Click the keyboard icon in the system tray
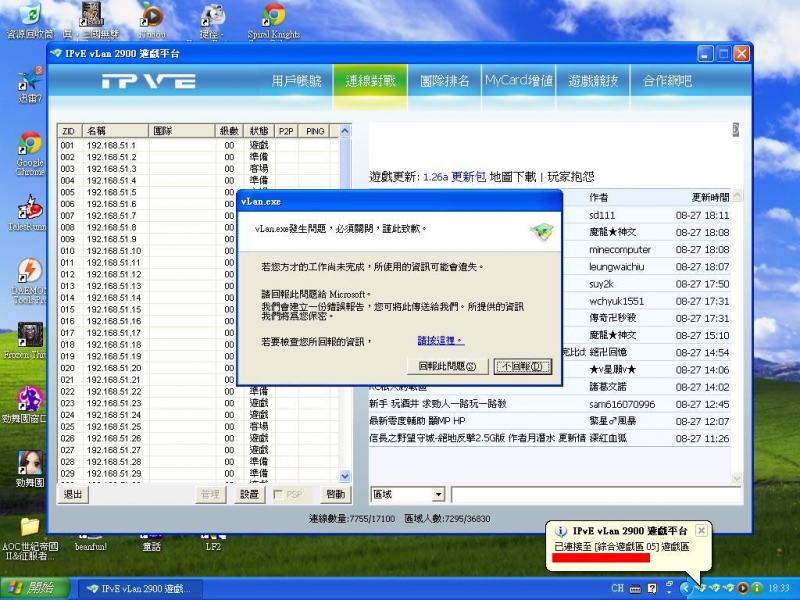The width and height of the screenshot is (800, 600). tap(634, 588)
